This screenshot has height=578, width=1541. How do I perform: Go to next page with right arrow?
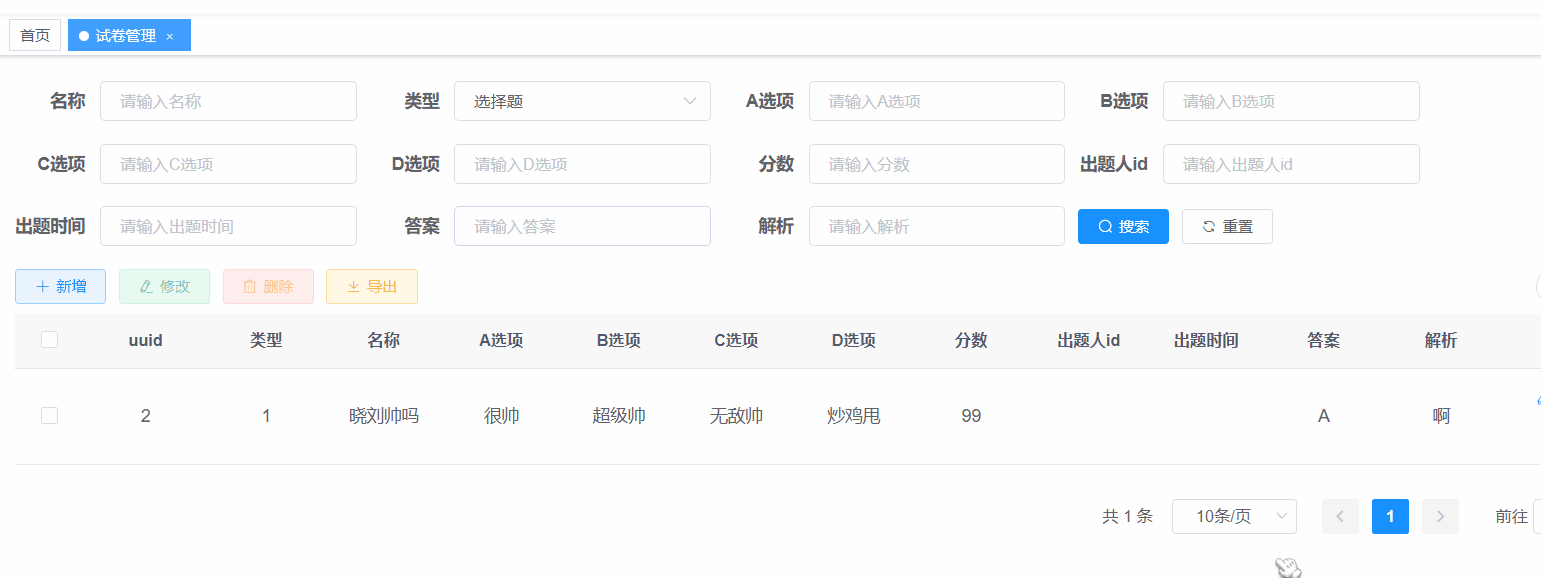tap(1440, 516)
